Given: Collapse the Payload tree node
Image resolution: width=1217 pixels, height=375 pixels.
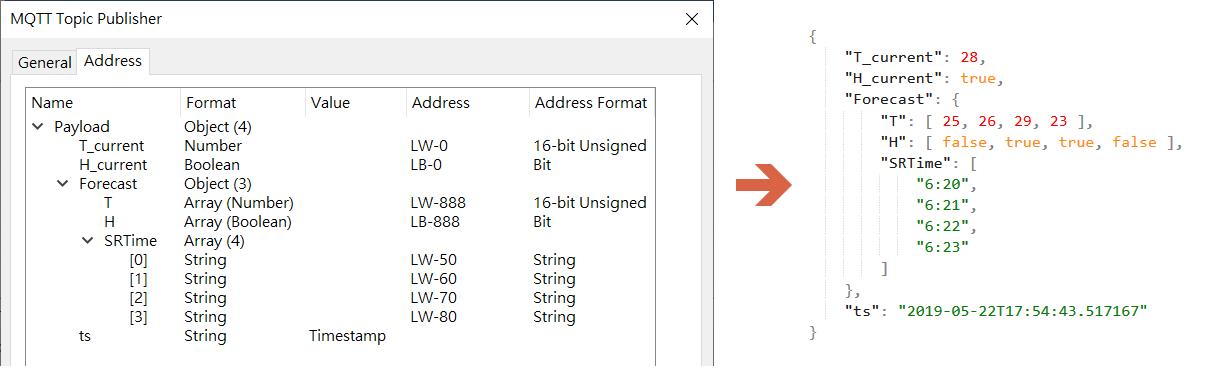Looking at the screenshot, I should click(38, 127).
